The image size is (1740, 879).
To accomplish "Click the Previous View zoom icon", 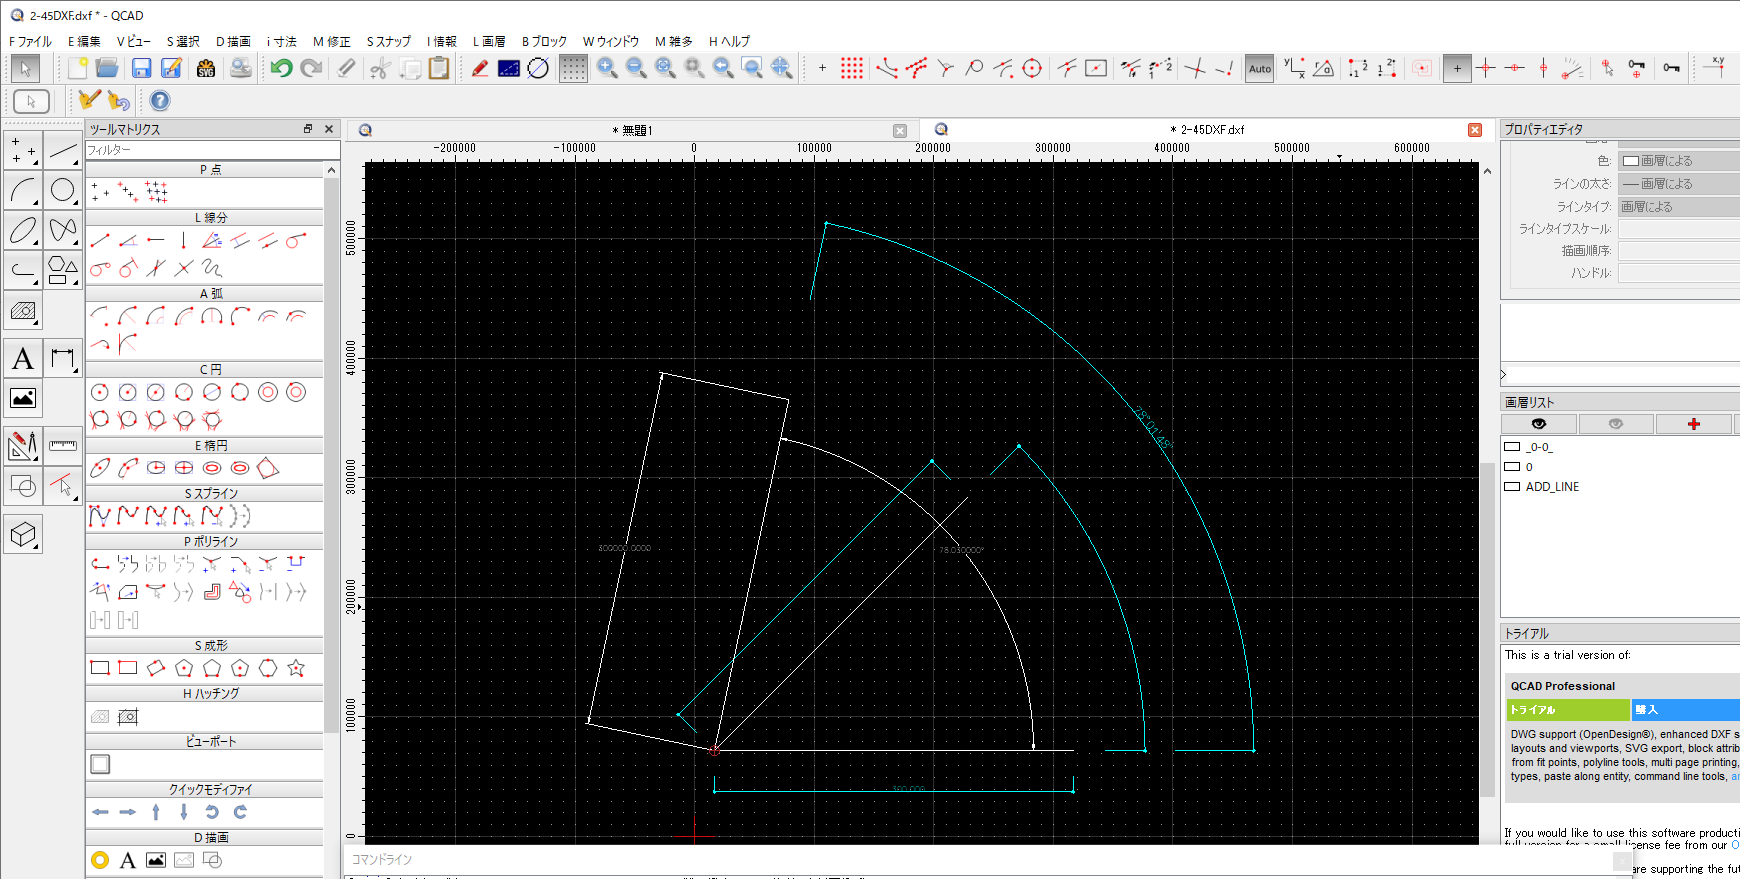I will pyautogui.click(x=723, y=68).
